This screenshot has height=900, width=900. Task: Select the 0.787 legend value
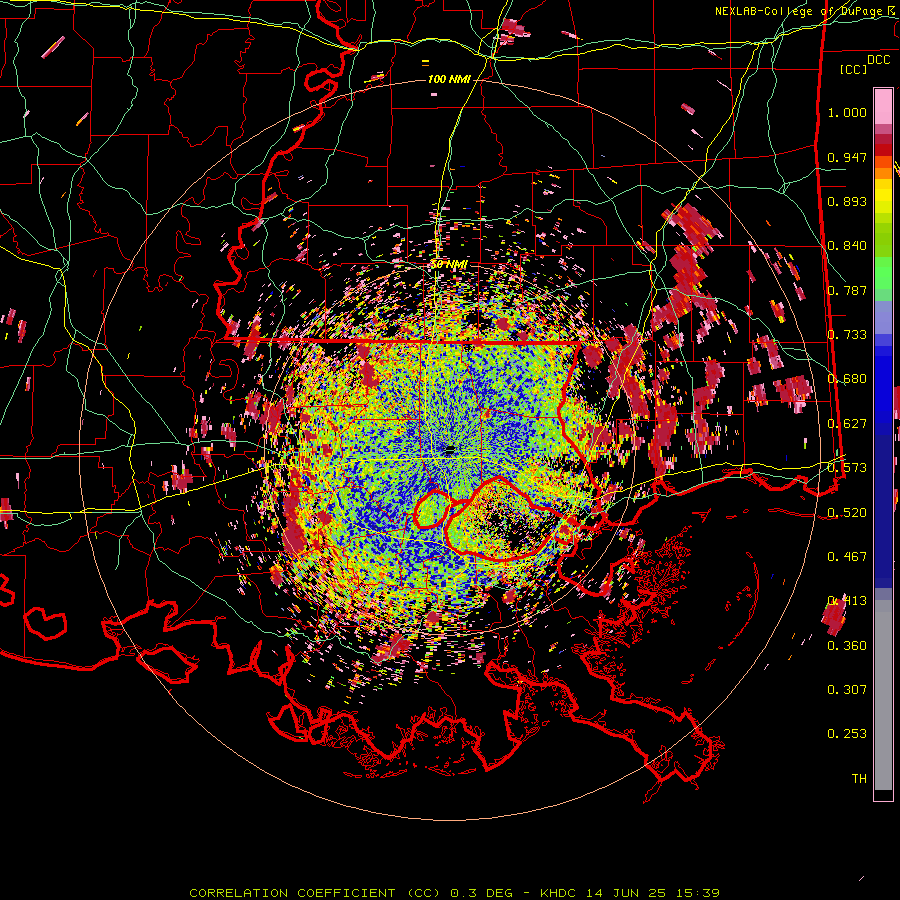coord(847,290)
